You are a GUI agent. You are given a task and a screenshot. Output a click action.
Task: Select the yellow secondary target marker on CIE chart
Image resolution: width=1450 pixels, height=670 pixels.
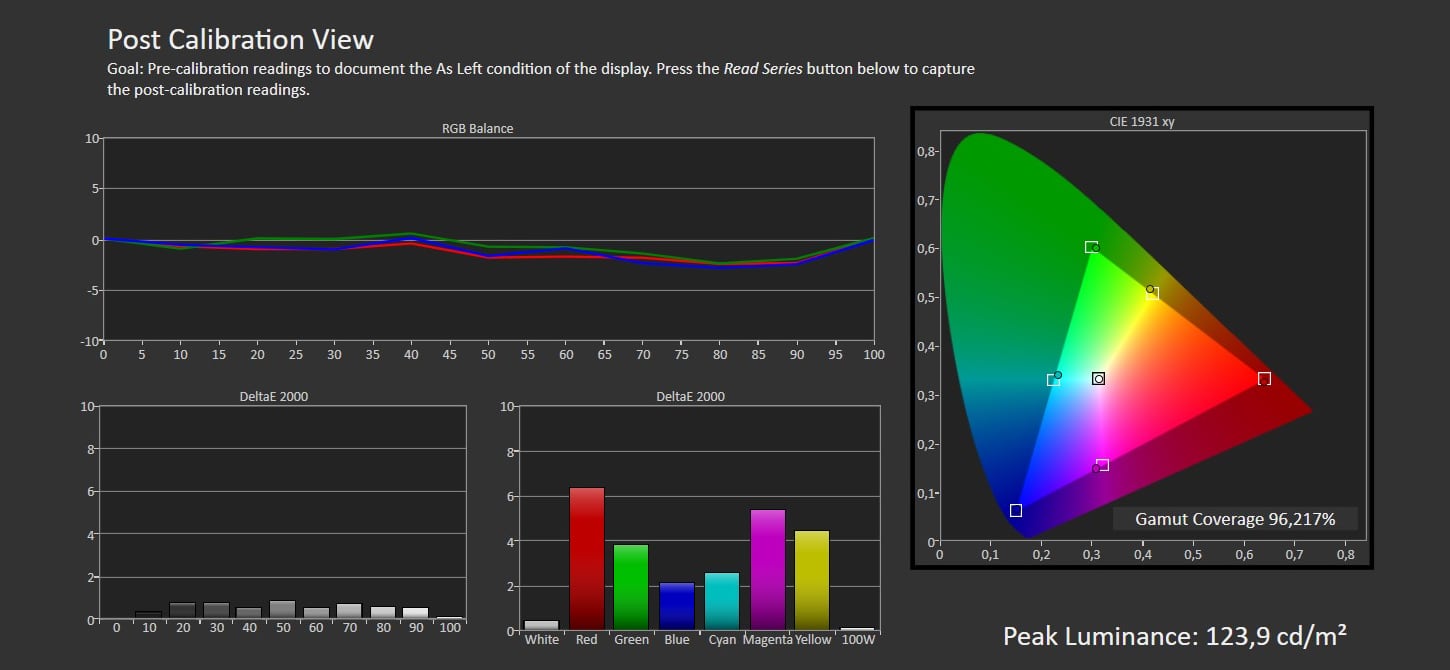[1152, 293]
